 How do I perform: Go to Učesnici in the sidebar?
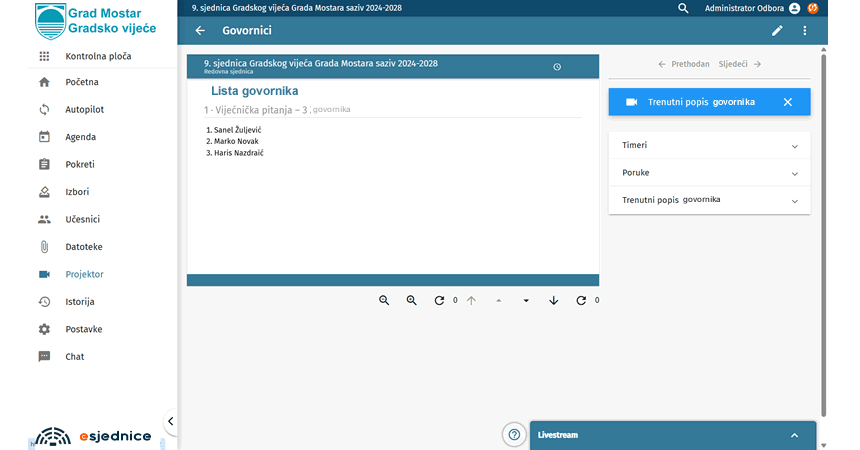coord(82,219)
